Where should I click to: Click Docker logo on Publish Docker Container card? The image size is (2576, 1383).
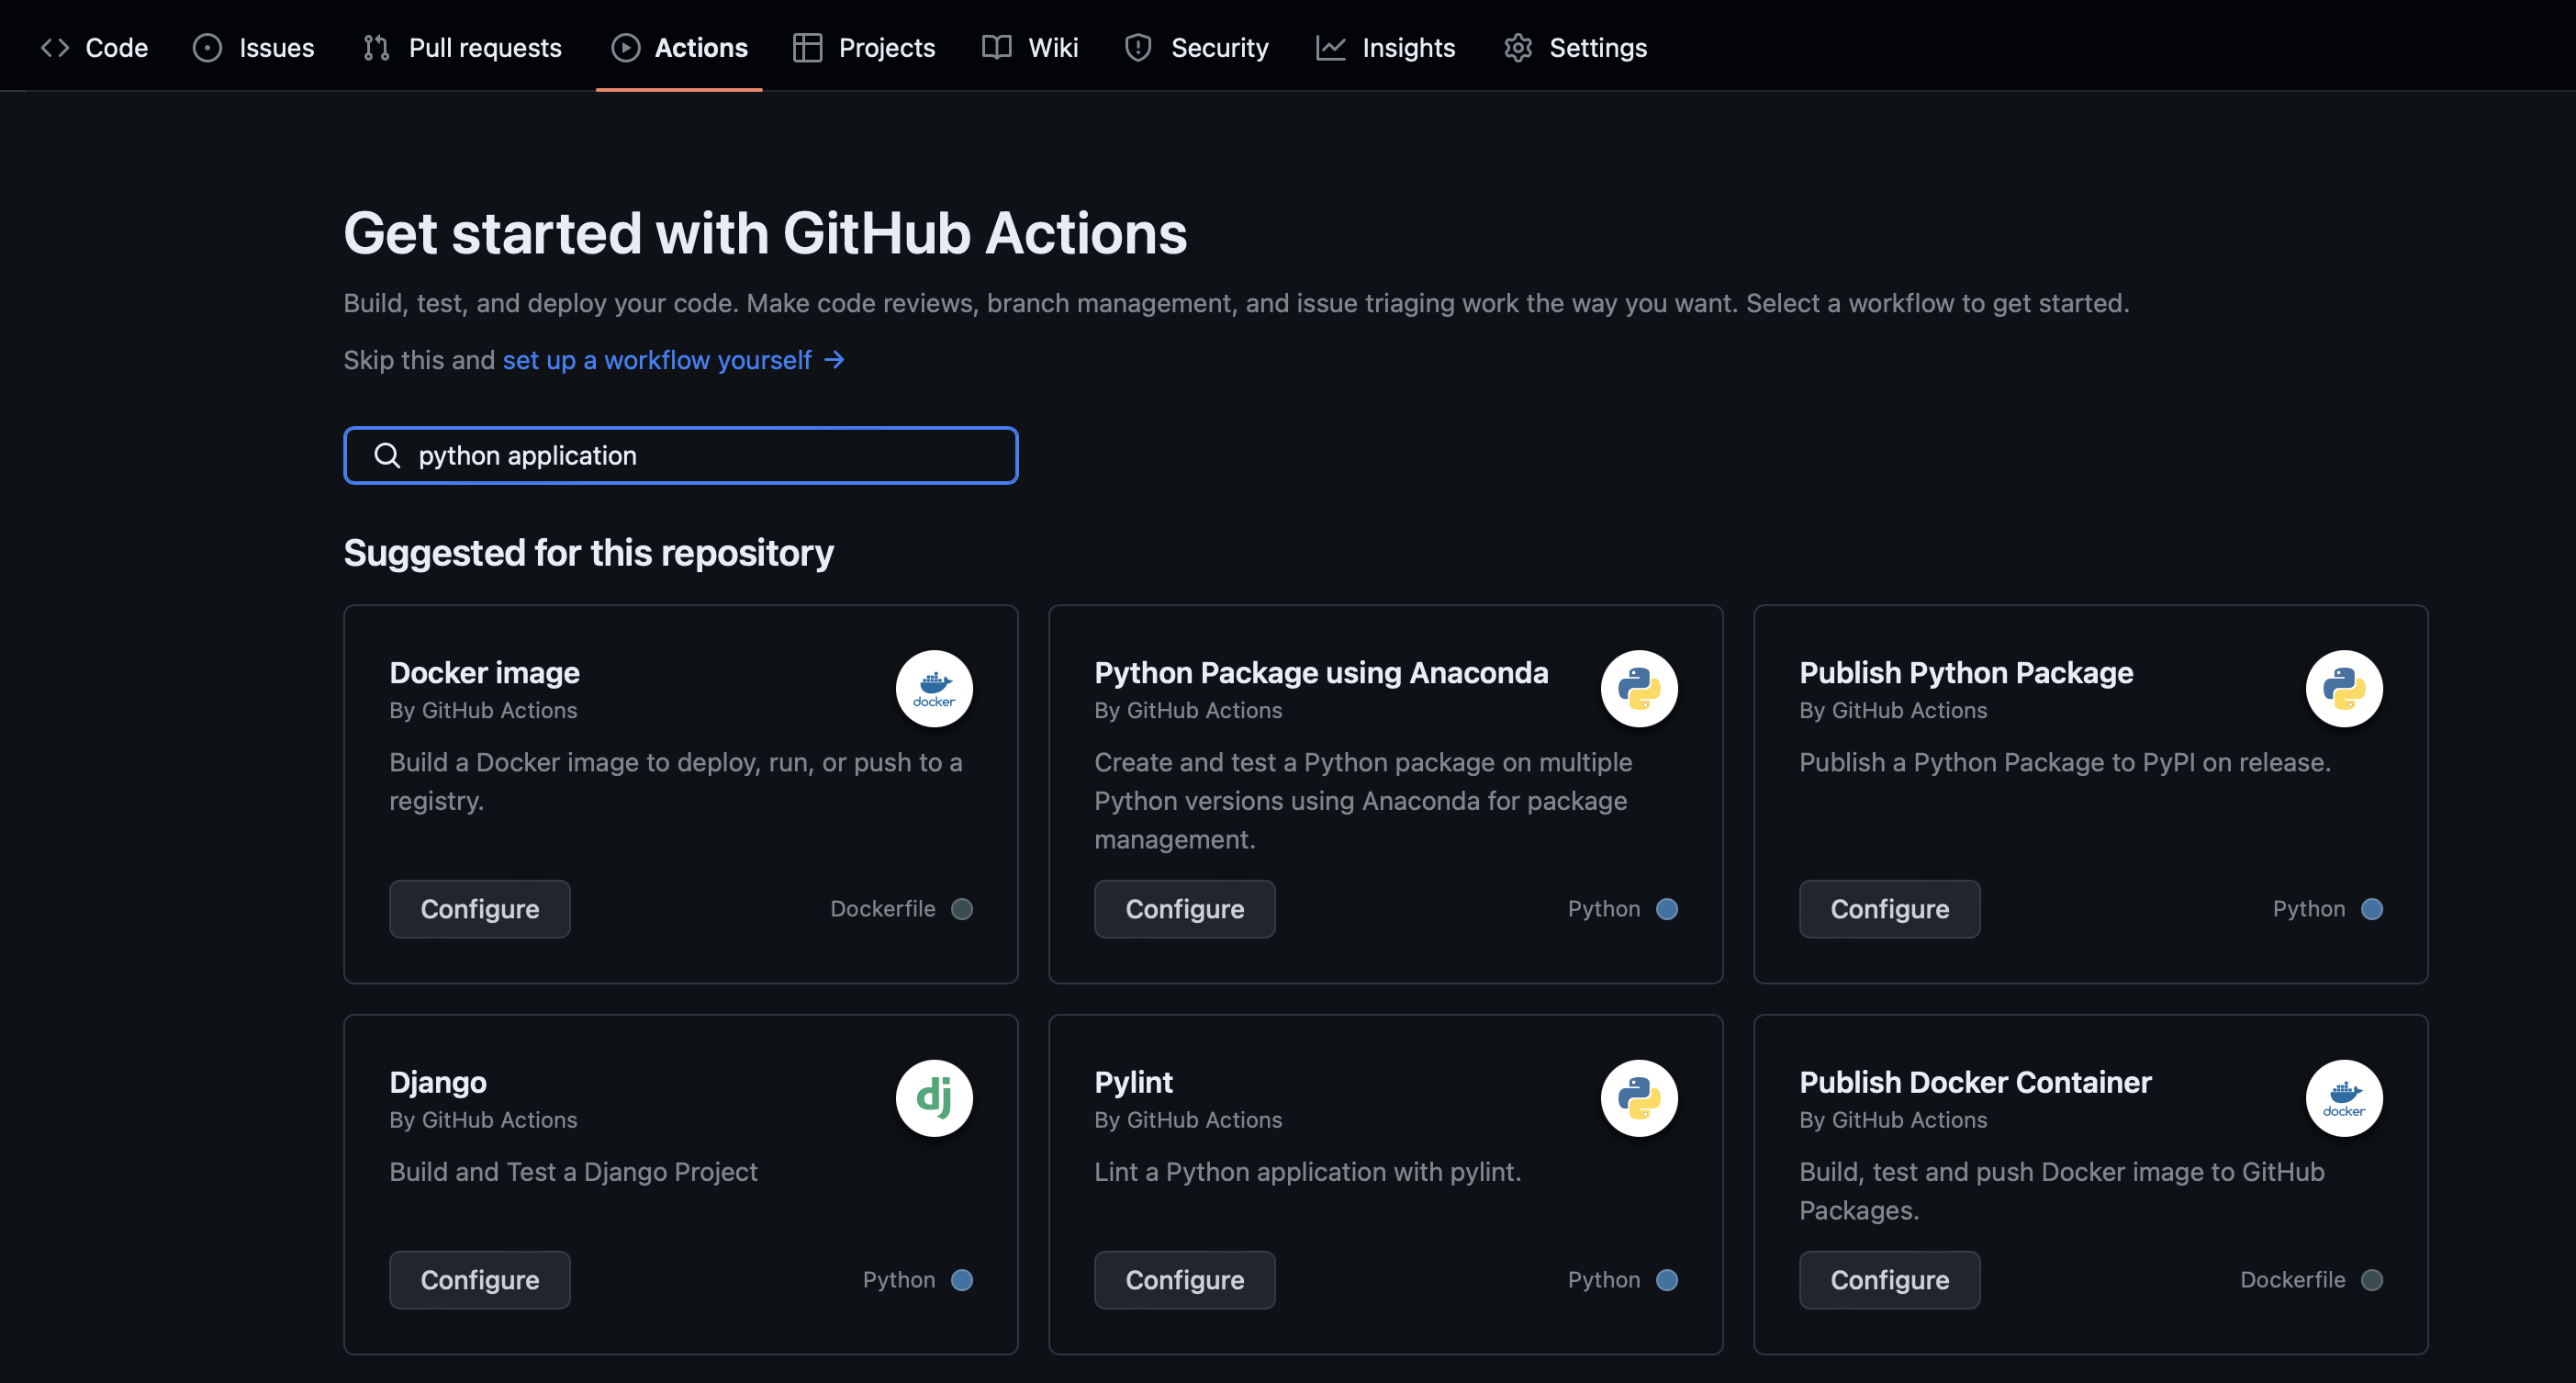tap(2343, 1097)
